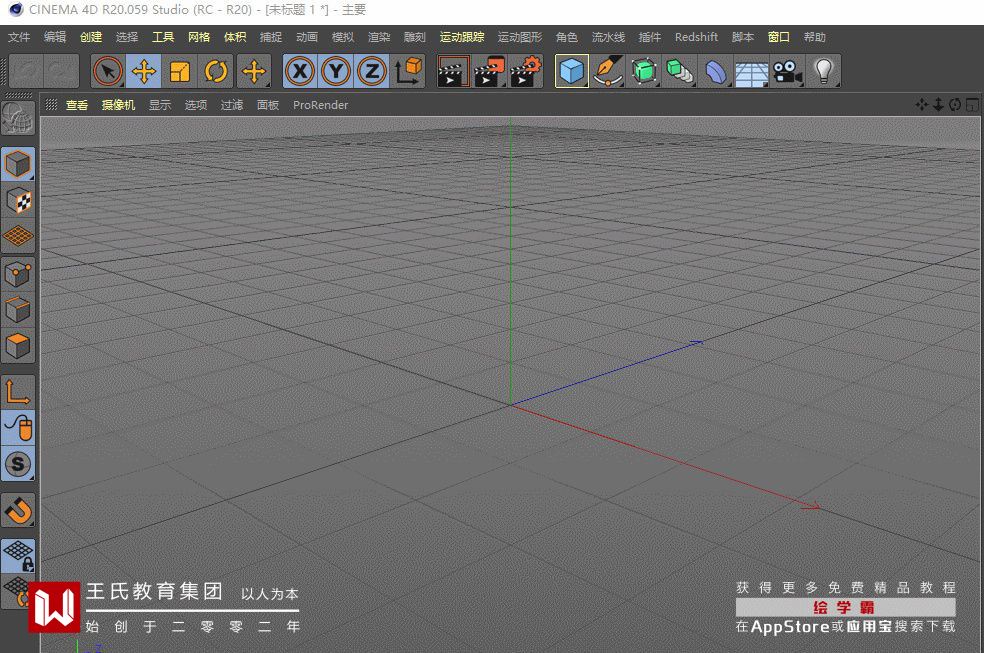Toggle Locked Workplane grid icon
The image size is (984, 653).
[18, 556]
